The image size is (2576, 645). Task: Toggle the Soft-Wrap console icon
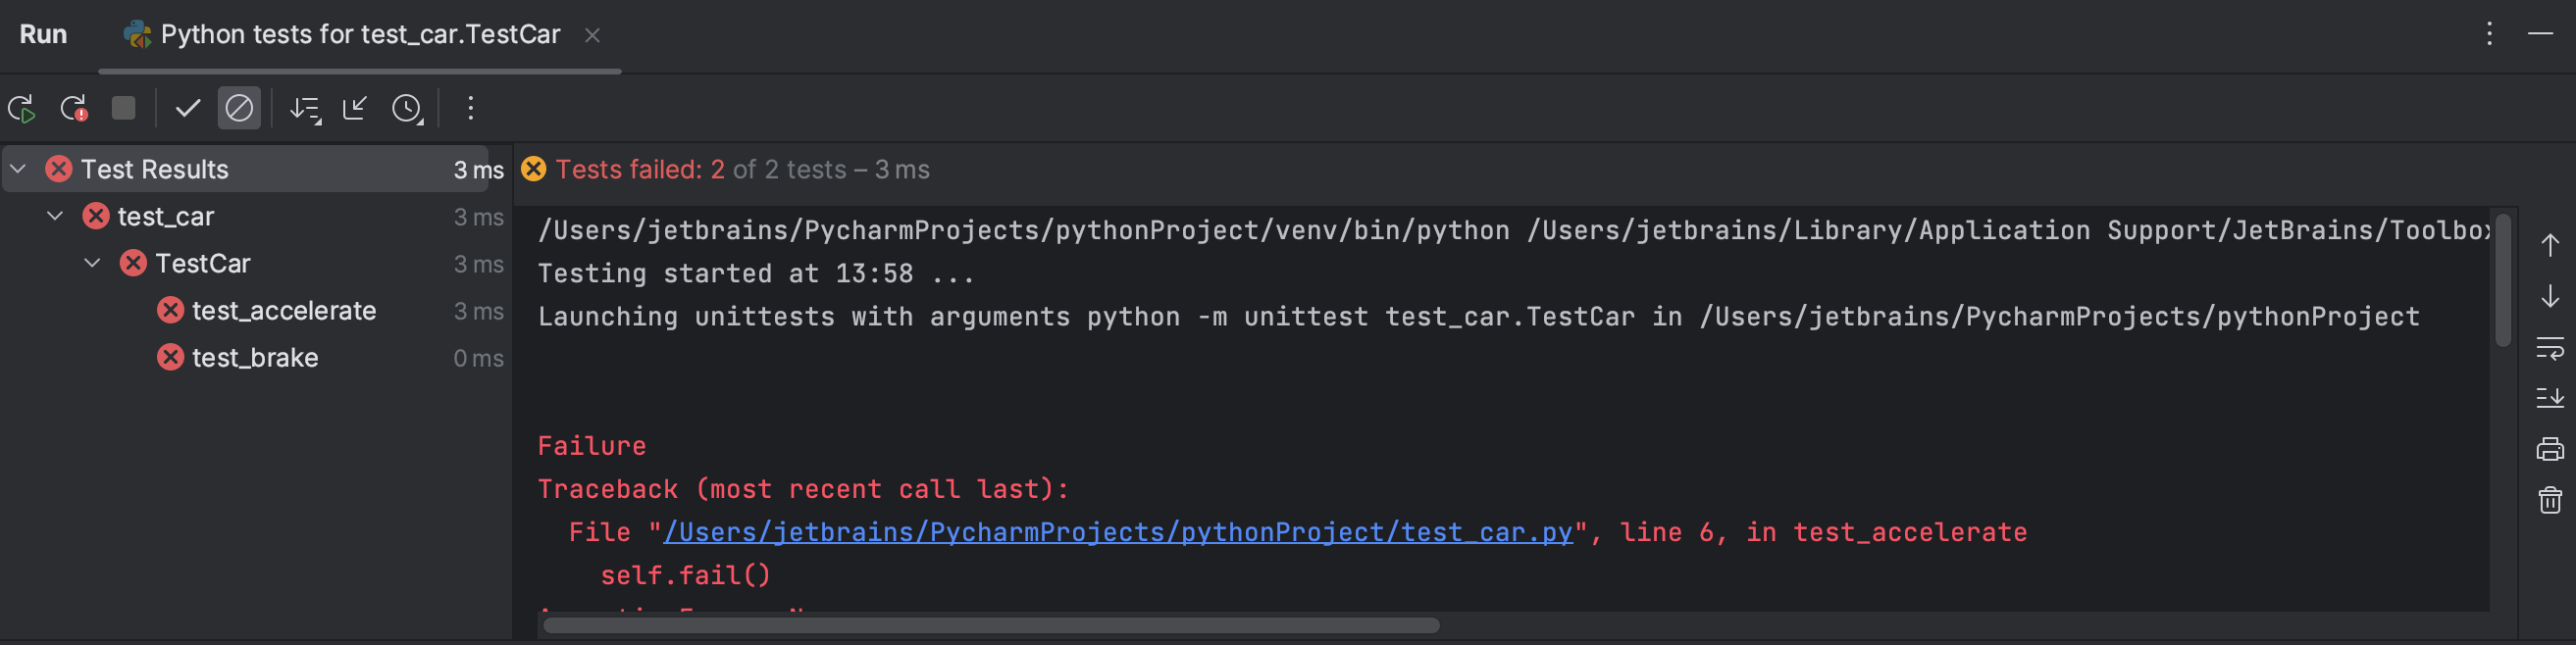tap(2549, 349)
